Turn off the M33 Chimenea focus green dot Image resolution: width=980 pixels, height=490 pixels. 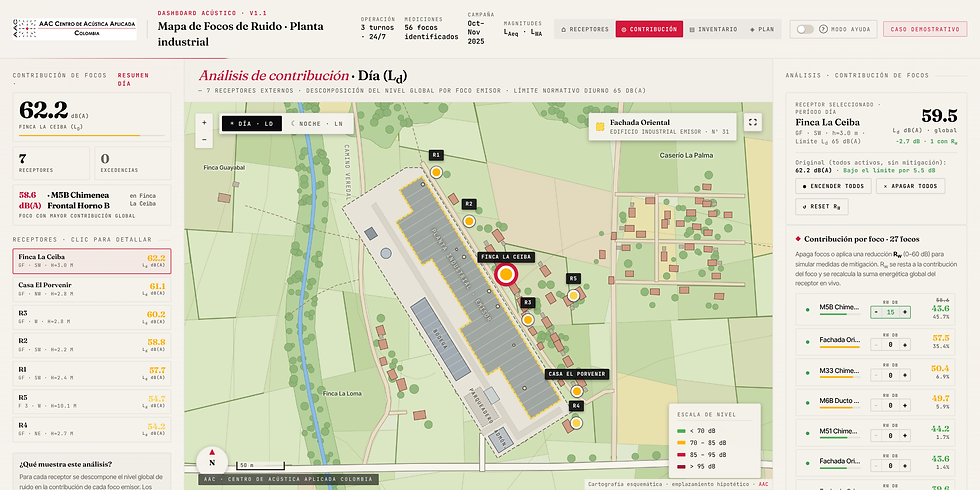pyautogui.click(x=808, y=371)
